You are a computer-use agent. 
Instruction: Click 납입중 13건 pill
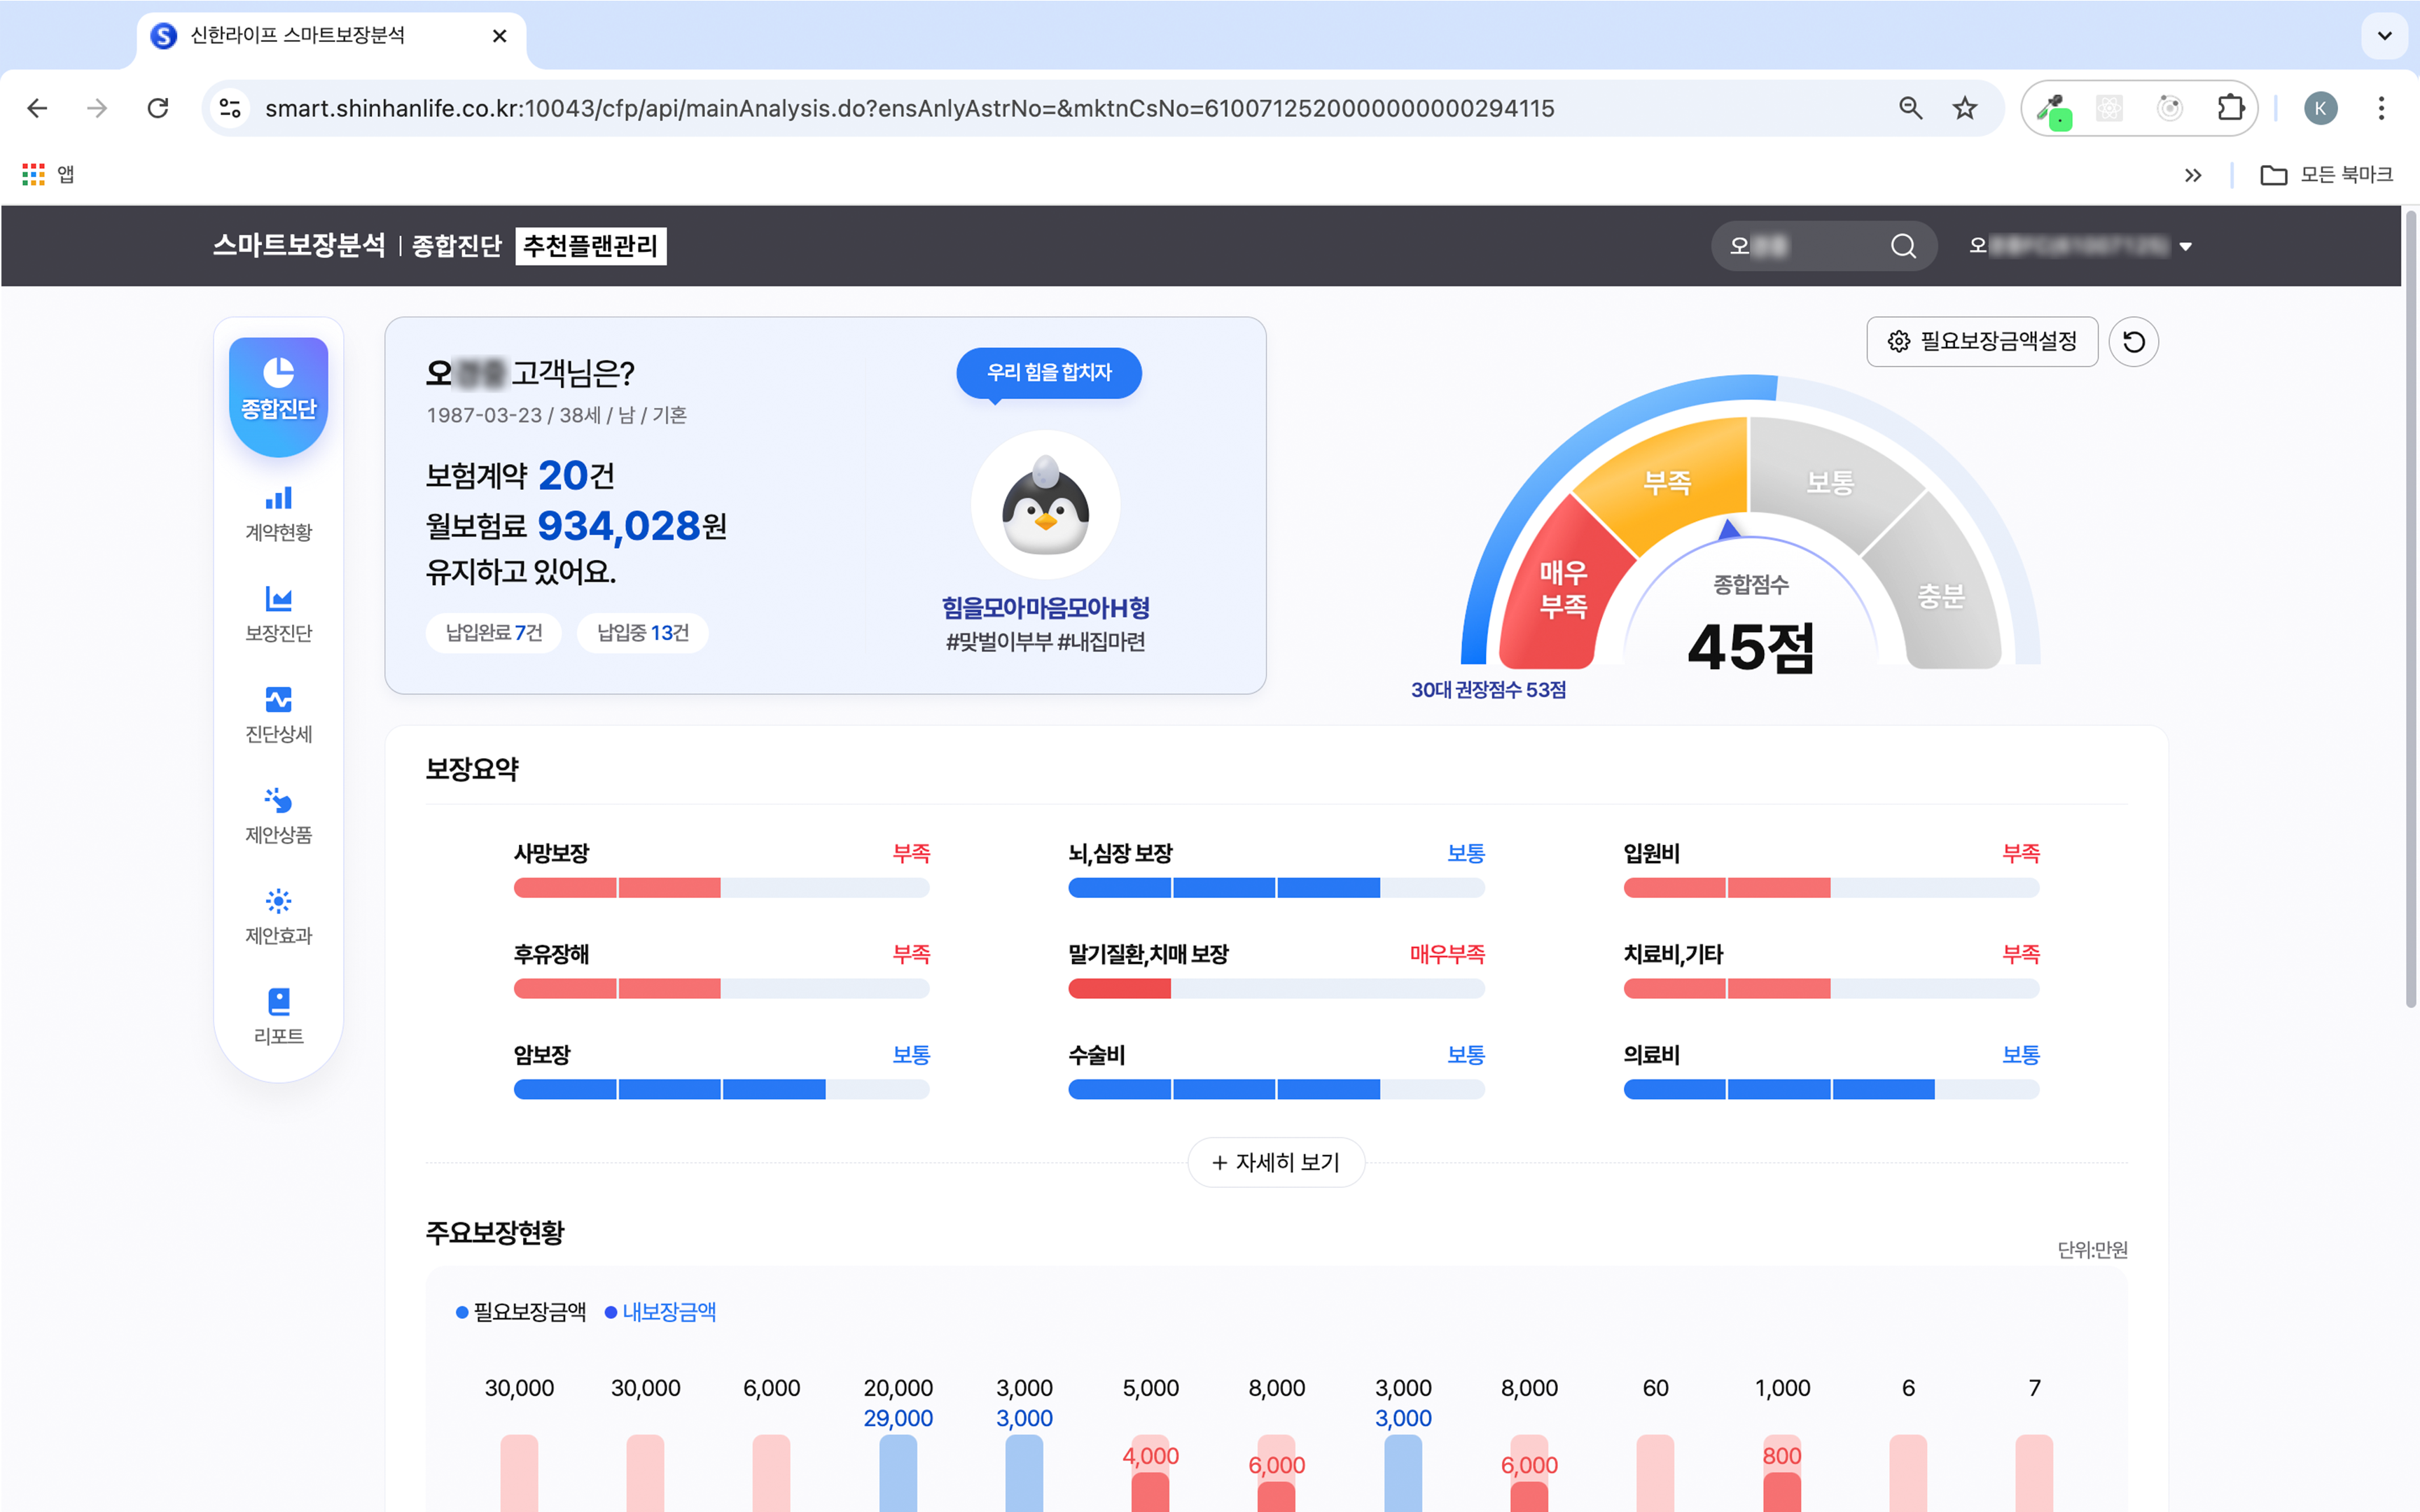642,633
